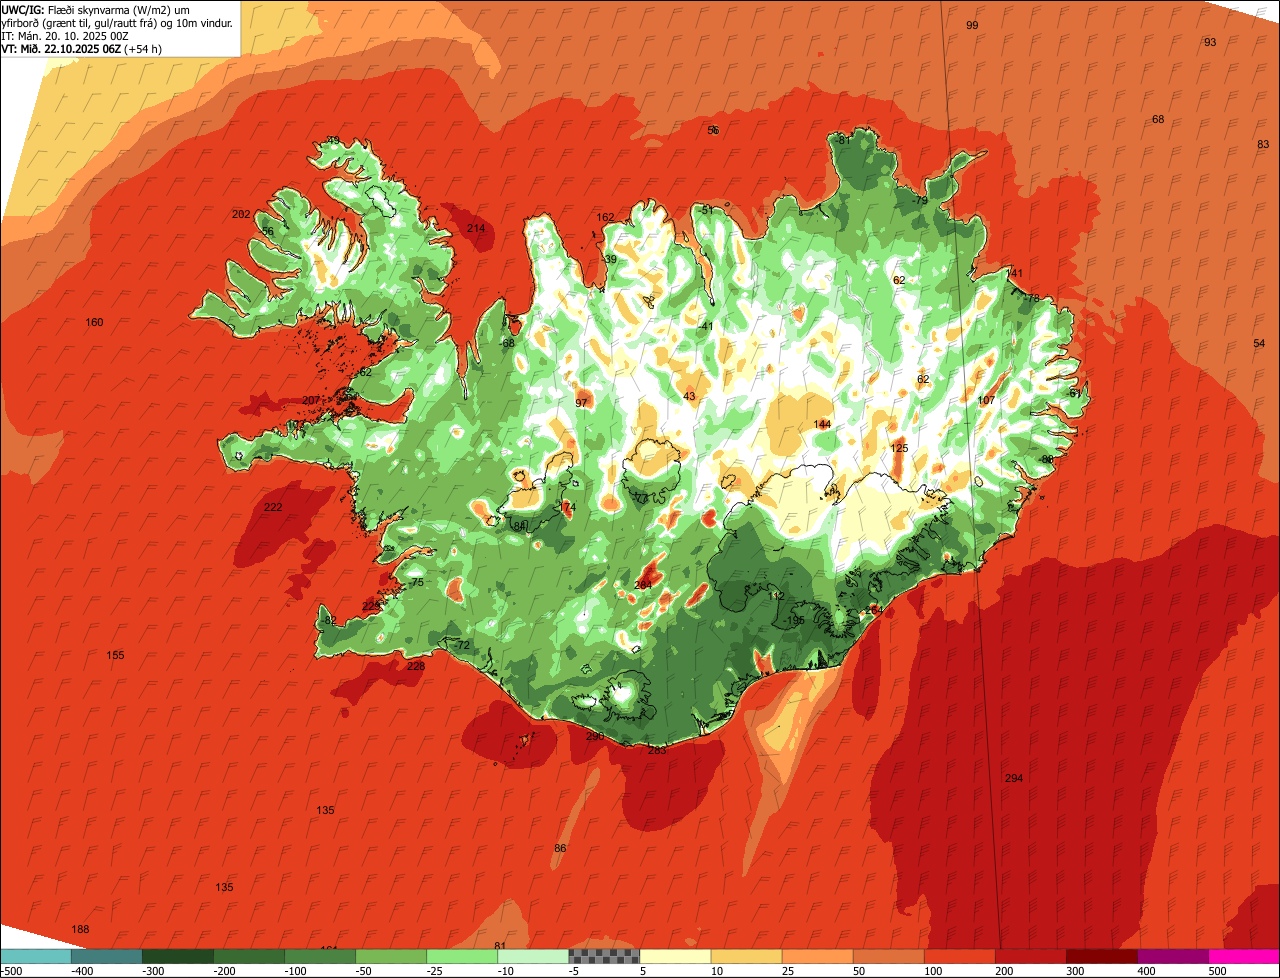Screen dimensions: 1280x978
Task: Click the map value '202' off the Westfjords
Action: (x=241, y=214)
